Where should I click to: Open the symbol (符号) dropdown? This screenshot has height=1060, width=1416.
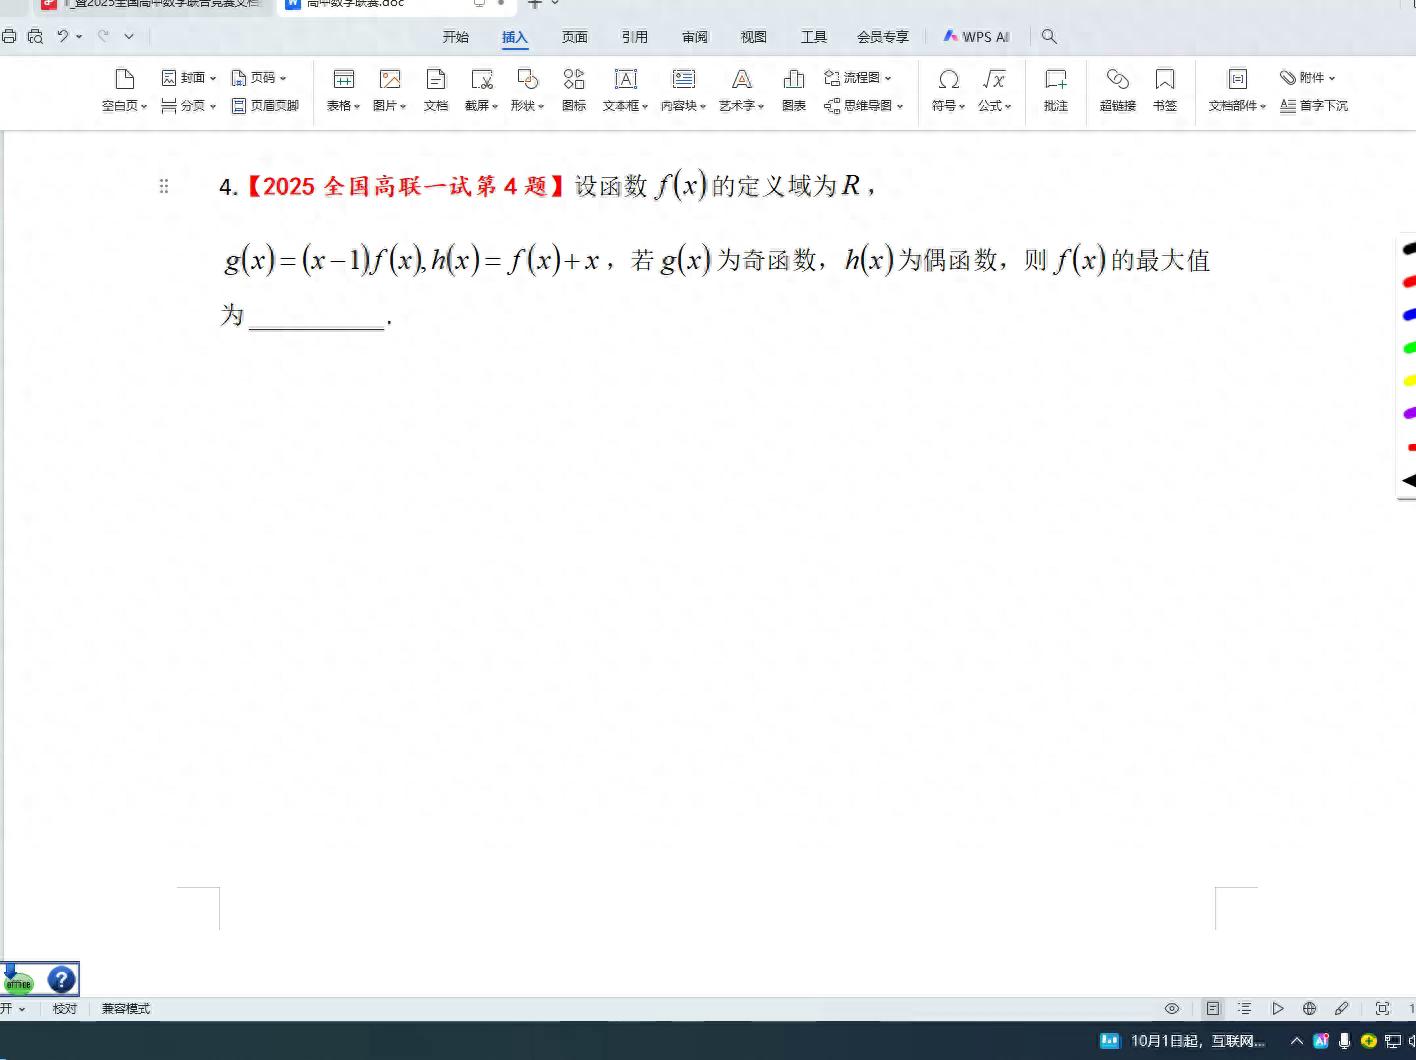tap(948, 105)
